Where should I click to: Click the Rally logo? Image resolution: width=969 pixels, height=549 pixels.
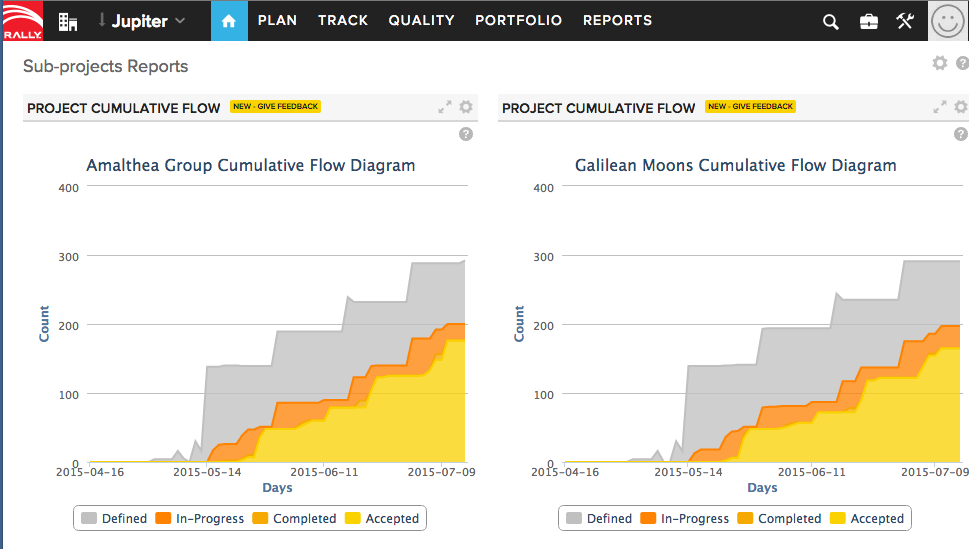[22, 21]
